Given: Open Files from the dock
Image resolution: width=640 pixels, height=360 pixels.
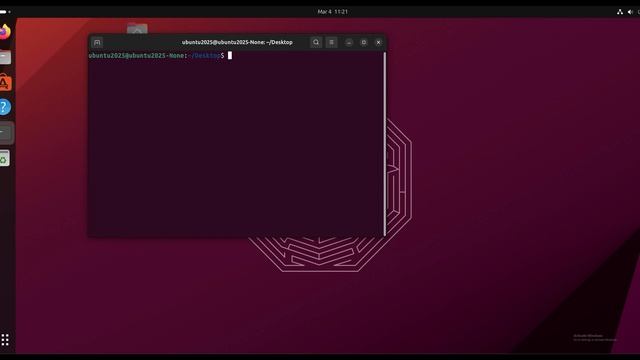Looking at the screenshot, I should point(5,57).
